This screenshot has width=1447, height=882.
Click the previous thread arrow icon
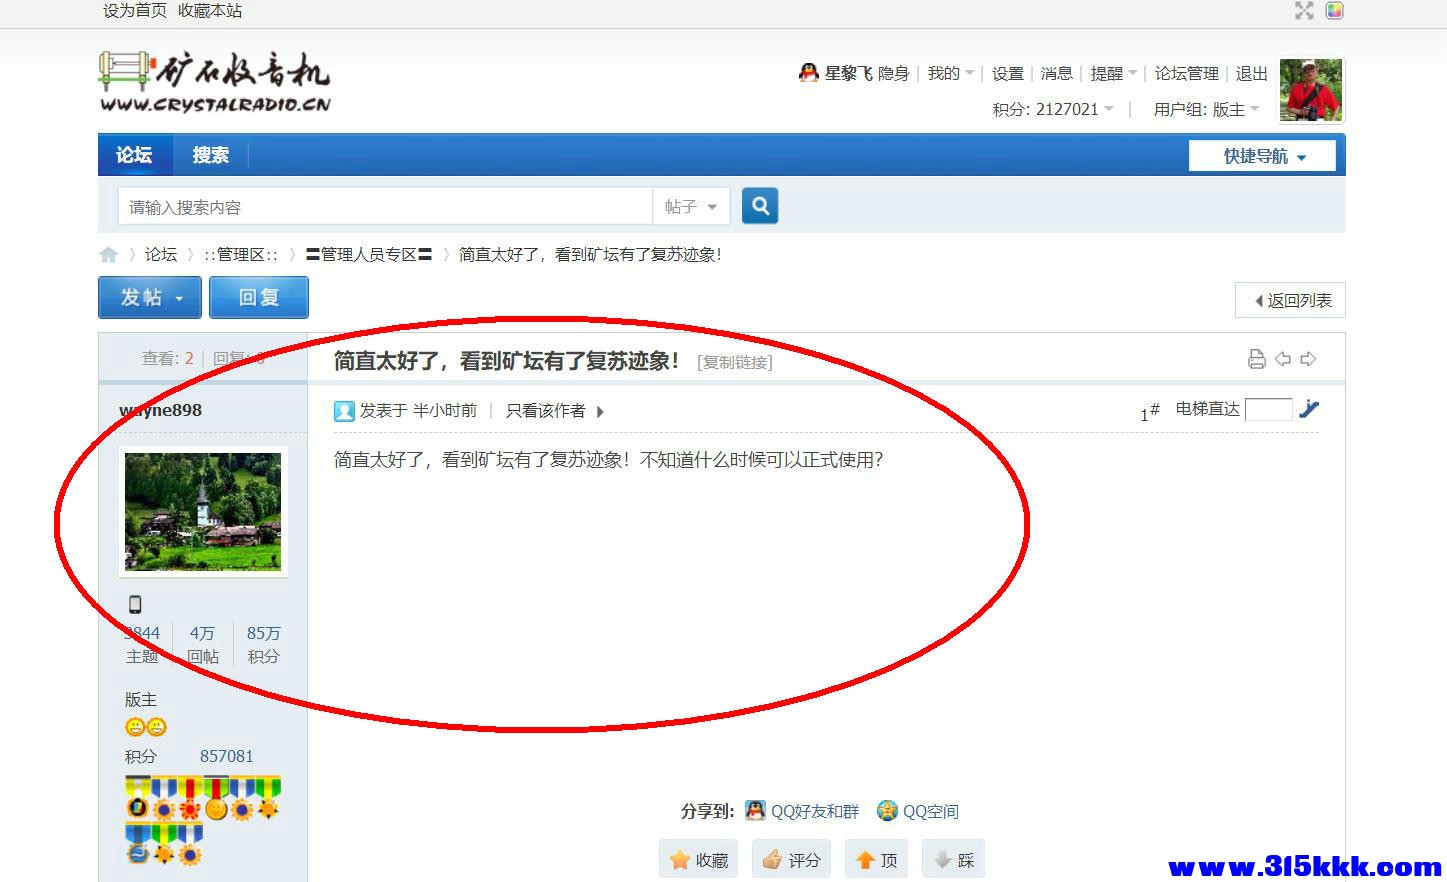coord(1283,358)
